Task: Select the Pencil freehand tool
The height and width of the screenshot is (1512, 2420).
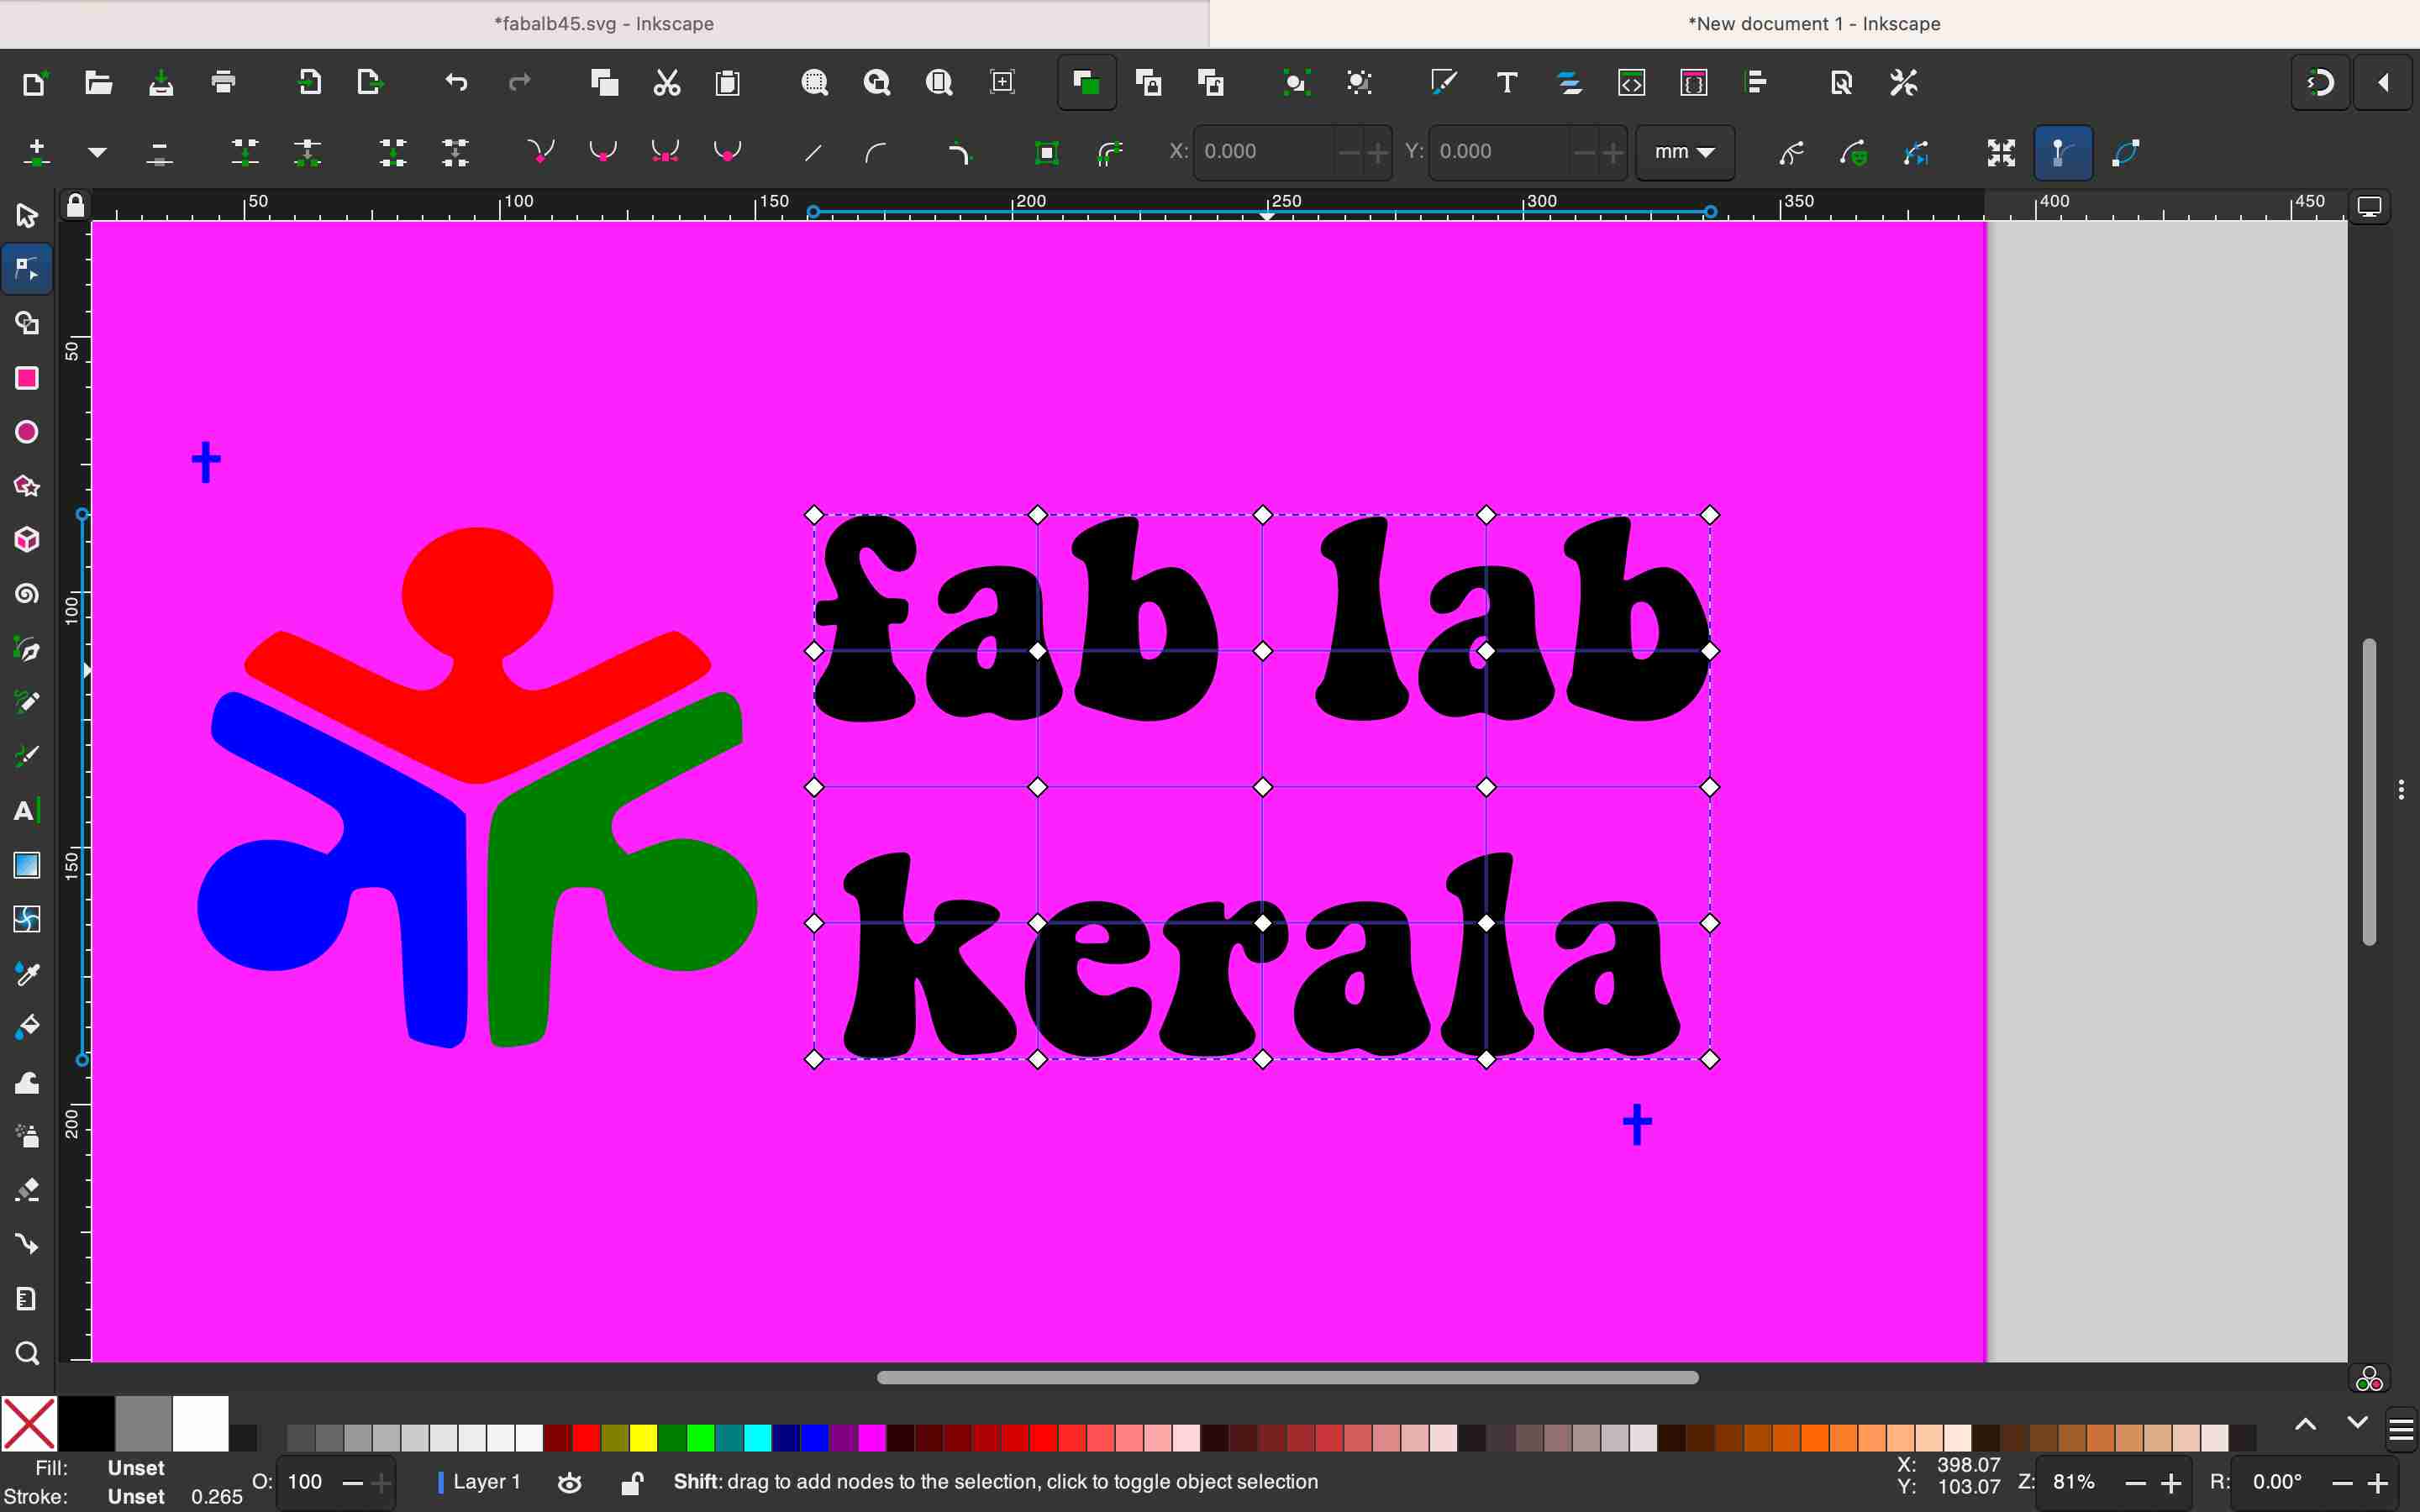Action: [x=27, y=703]
